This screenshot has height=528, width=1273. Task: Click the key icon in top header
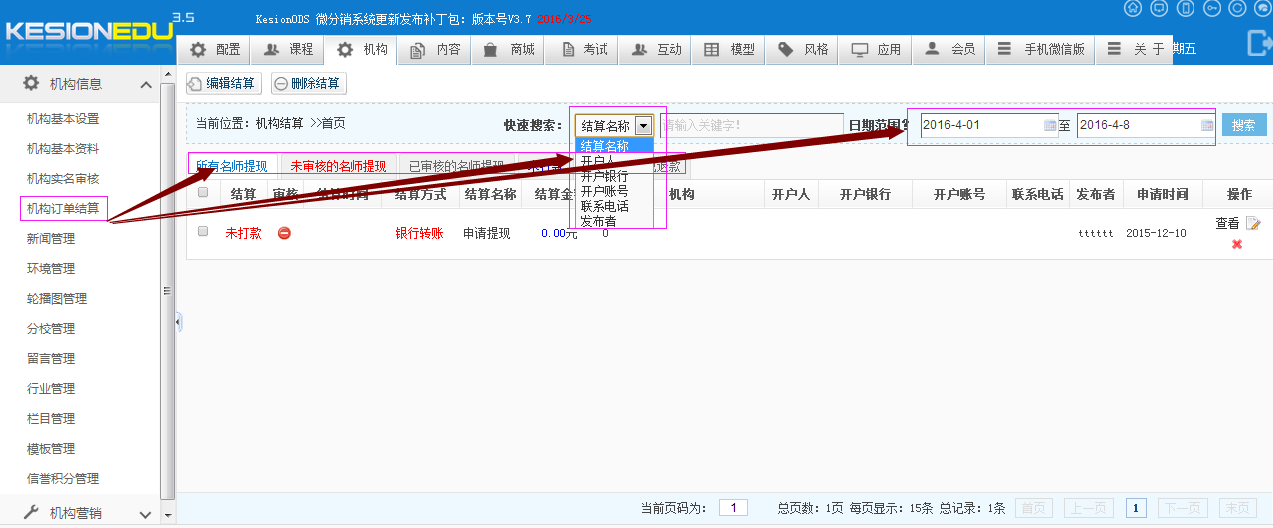[x=1211, y=8]
